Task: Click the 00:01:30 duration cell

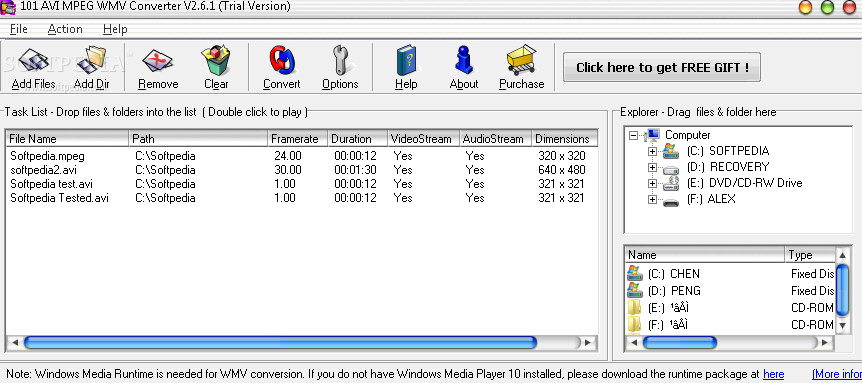Action: (x=355, y=170)
